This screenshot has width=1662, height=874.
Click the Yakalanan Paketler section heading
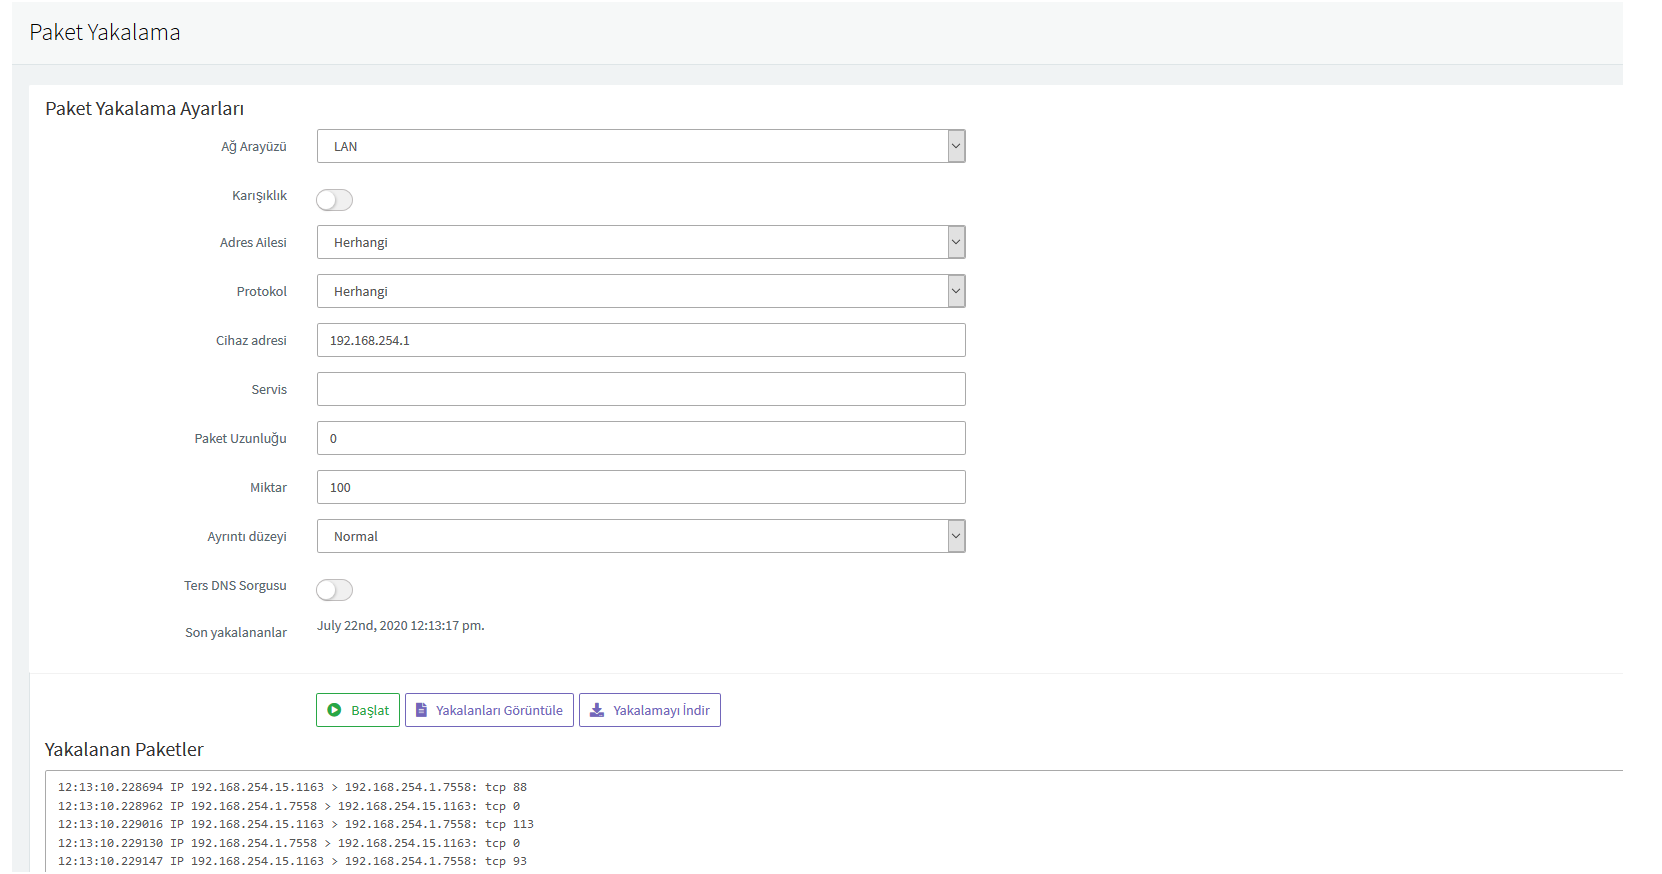tap(124, 750)
